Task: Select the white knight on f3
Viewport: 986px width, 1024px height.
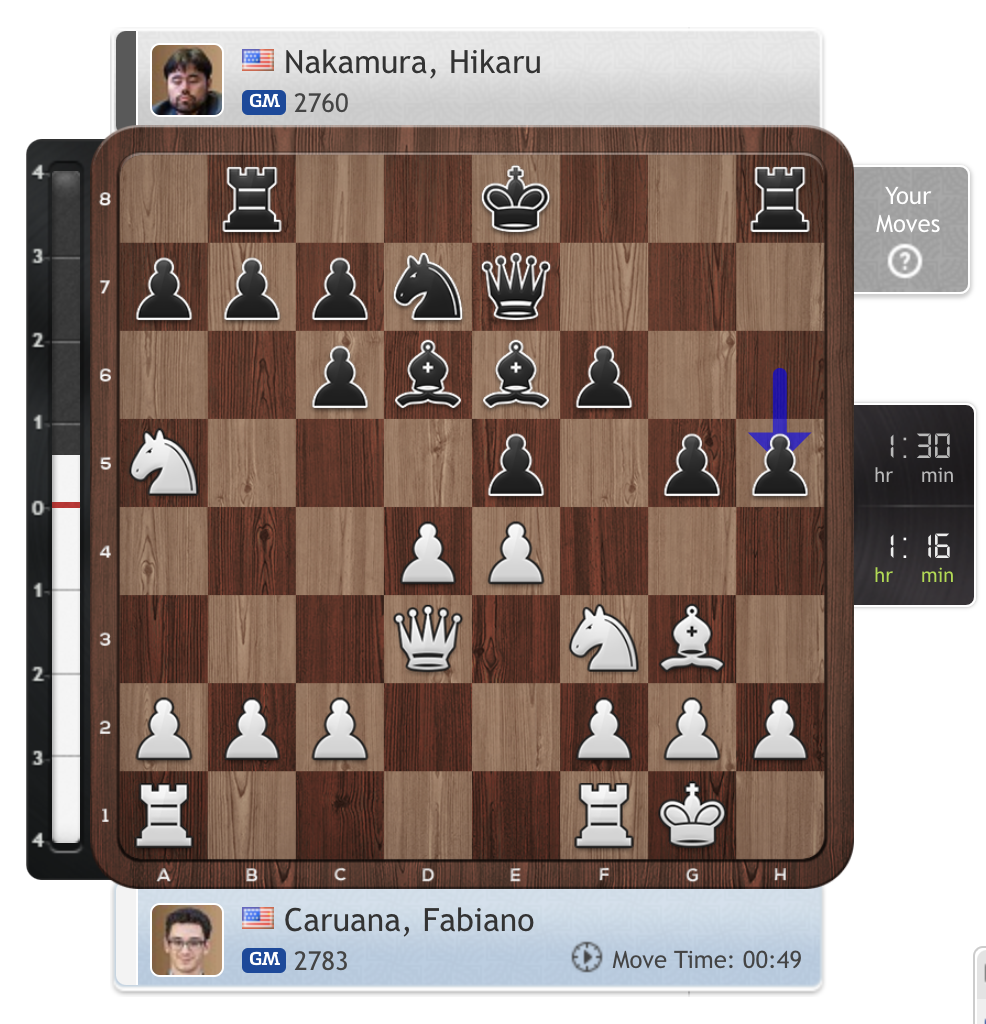Action: (604, 639)
